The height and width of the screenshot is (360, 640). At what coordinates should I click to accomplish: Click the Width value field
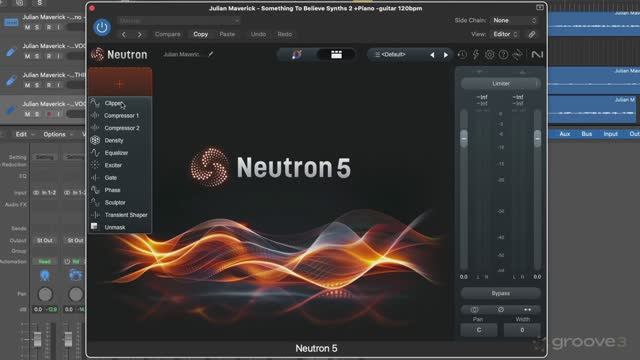pos(522,330)
